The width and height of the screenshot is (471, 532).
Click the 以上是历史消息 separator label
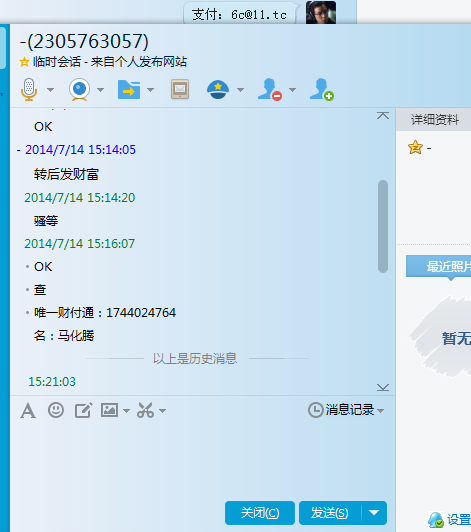pos(195,358)
